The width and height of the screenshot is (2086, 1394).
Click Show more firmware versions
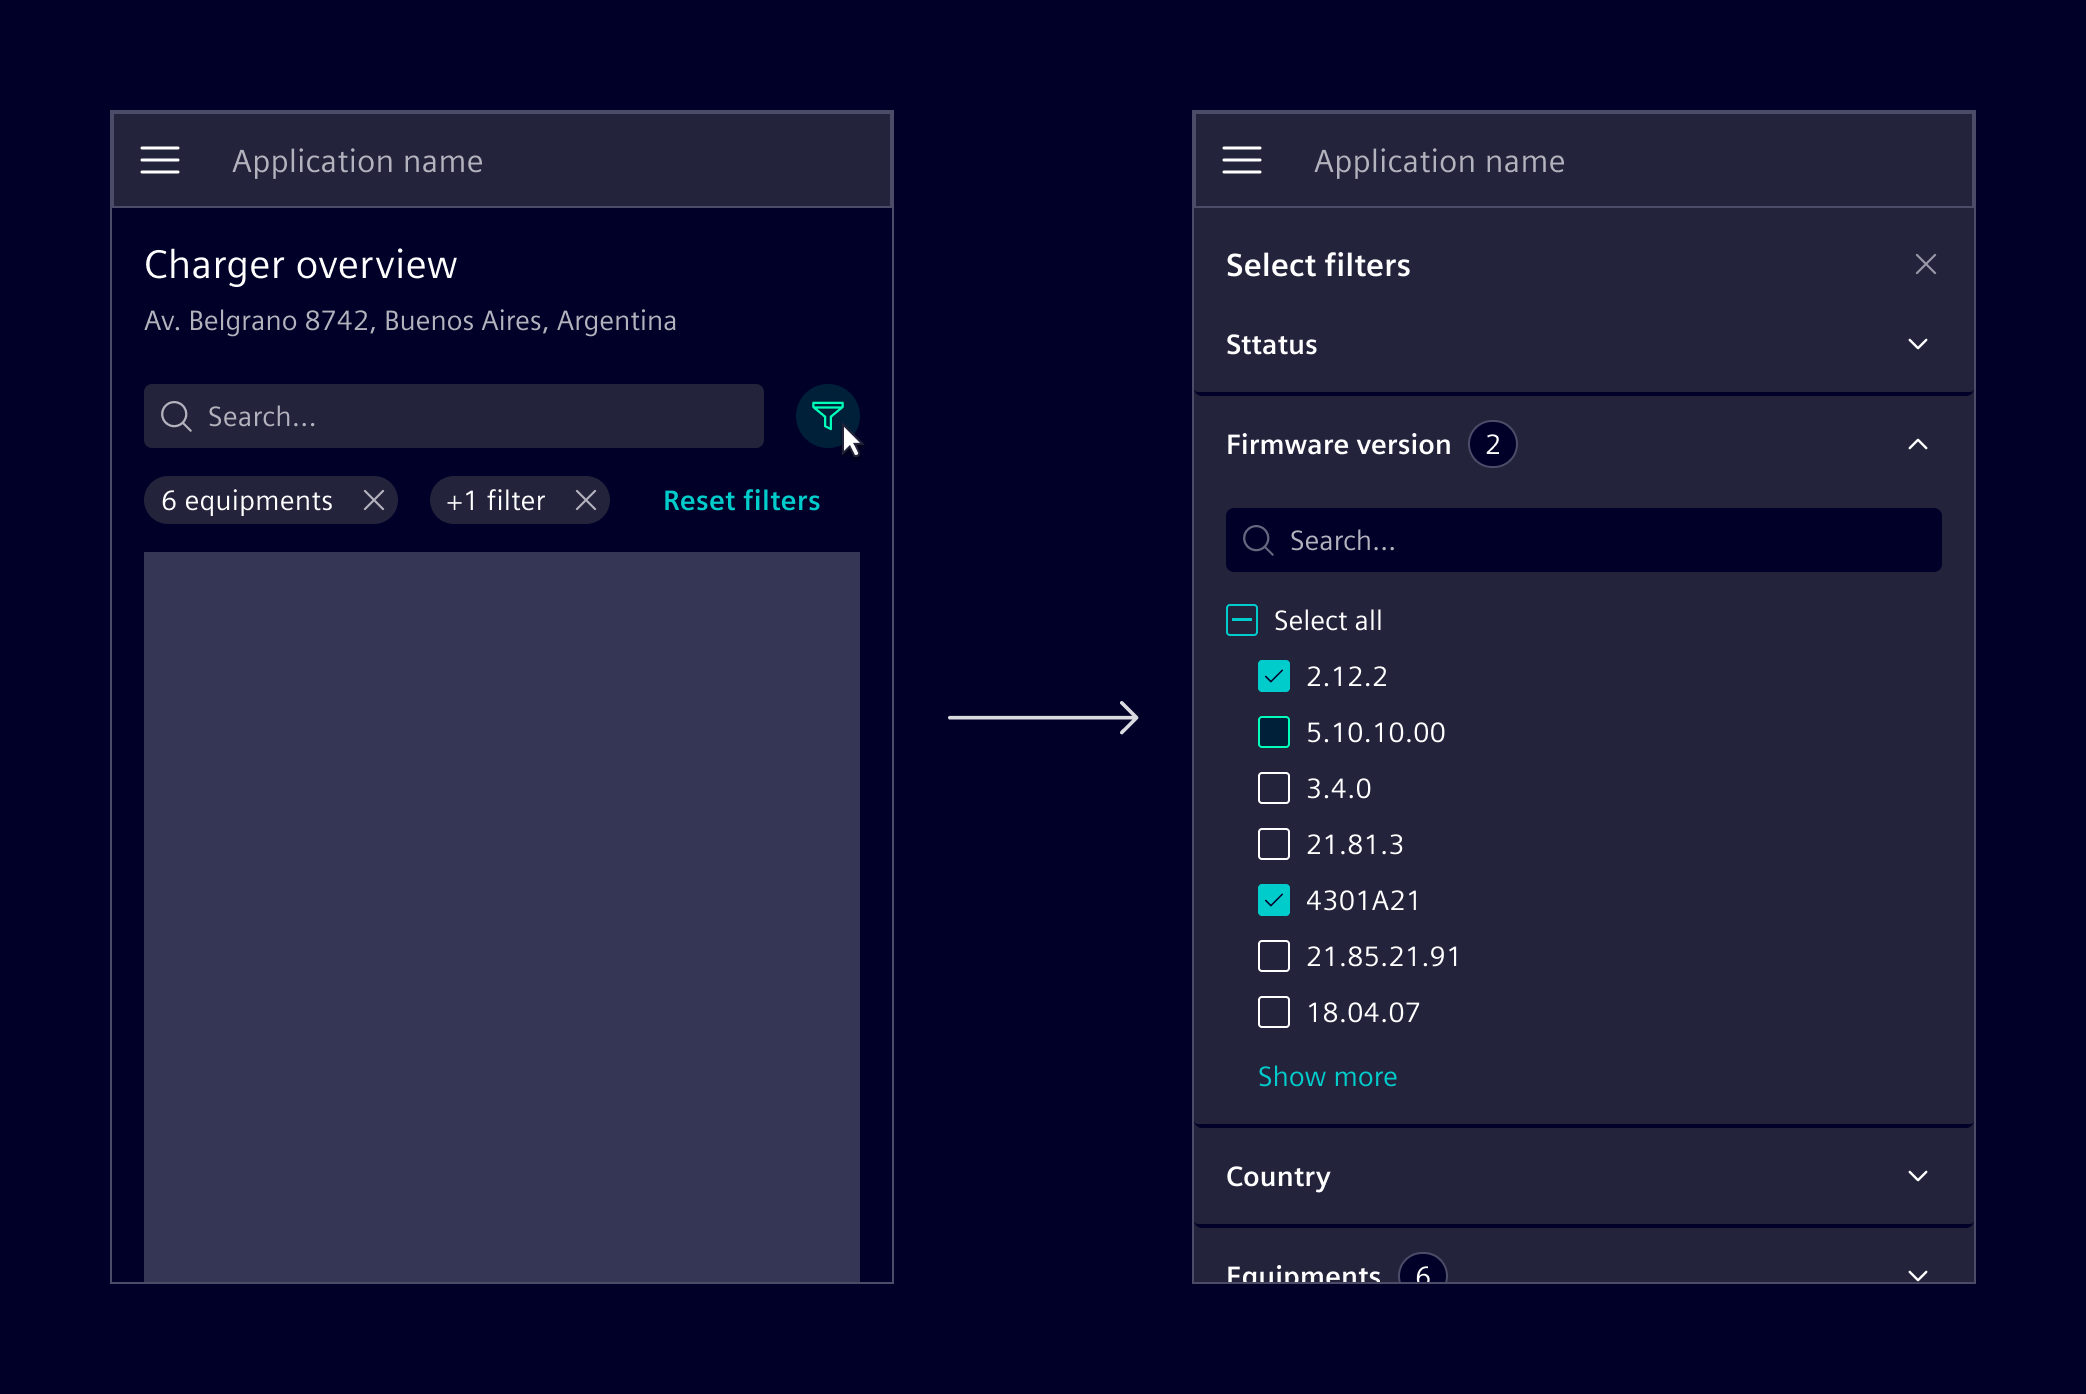pos(1327,1076)
